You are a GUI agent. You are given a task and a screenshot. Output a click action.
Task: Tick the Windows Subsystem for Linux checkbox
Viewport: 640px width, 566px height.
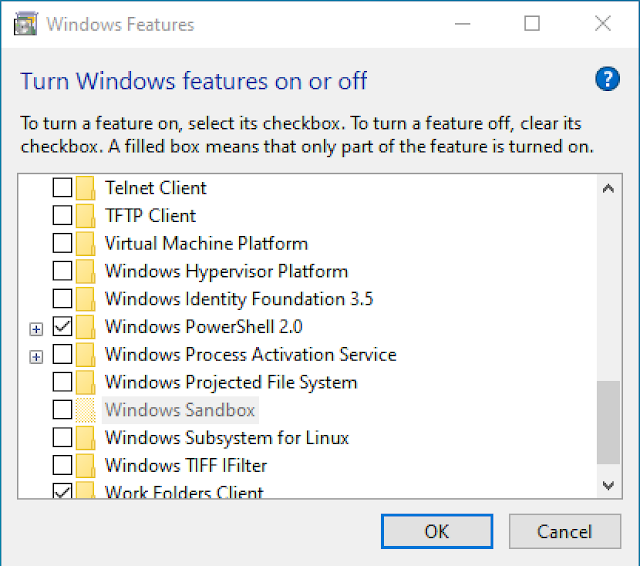click(x=62, y=437)
